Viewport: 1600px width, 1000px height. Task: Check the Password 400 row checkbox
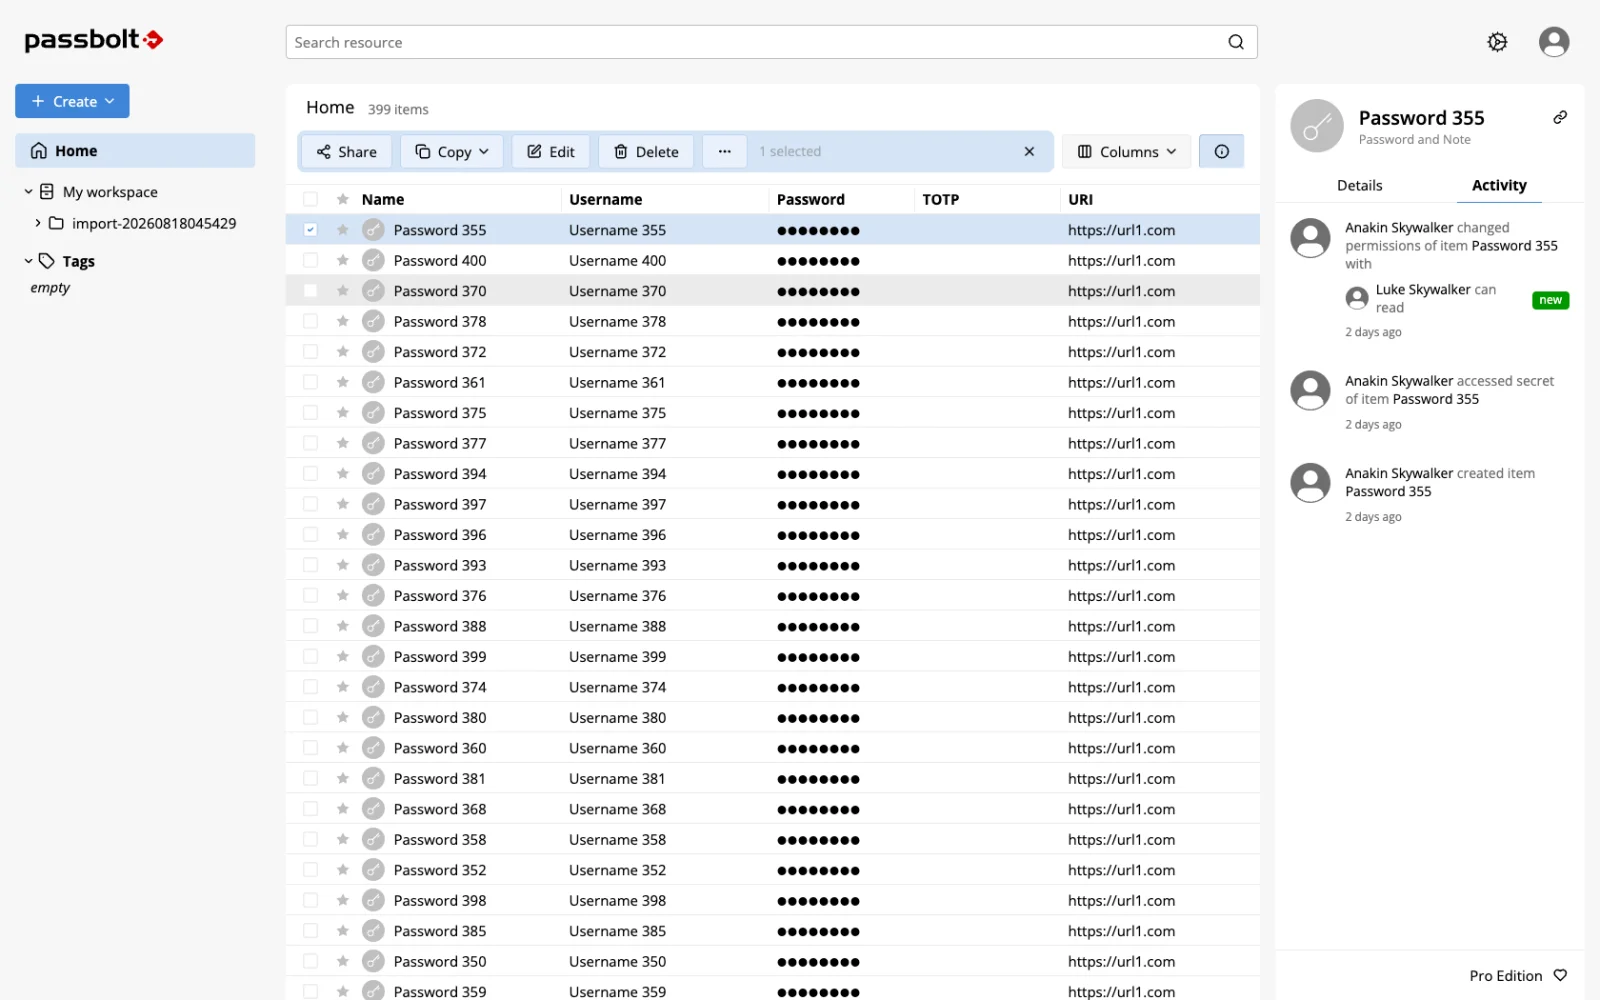[310, 260]
